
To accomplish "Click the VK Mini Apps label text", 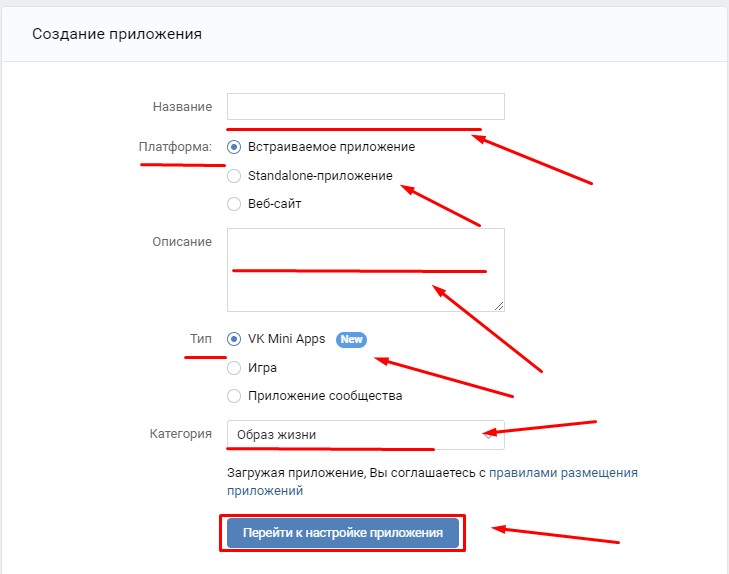I will (286, 339).
